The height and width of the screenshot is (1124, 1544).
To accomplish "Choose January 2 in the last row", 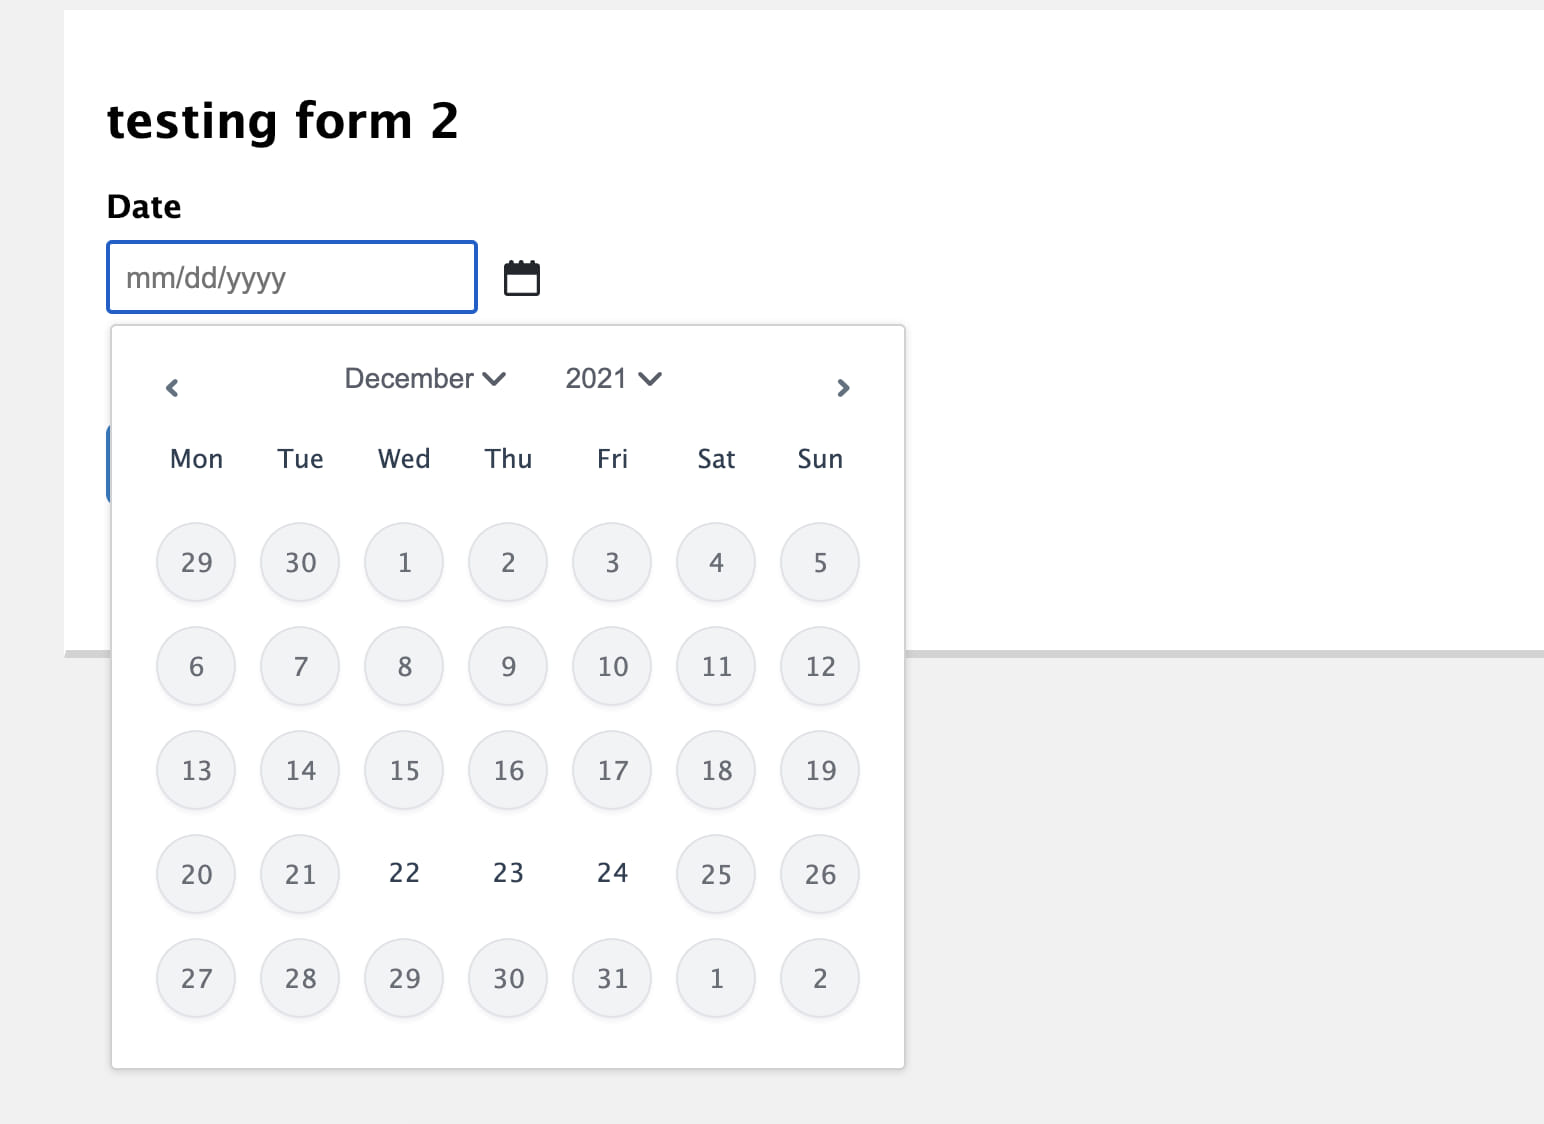I will pyautogui.click(x=820, y=978).
